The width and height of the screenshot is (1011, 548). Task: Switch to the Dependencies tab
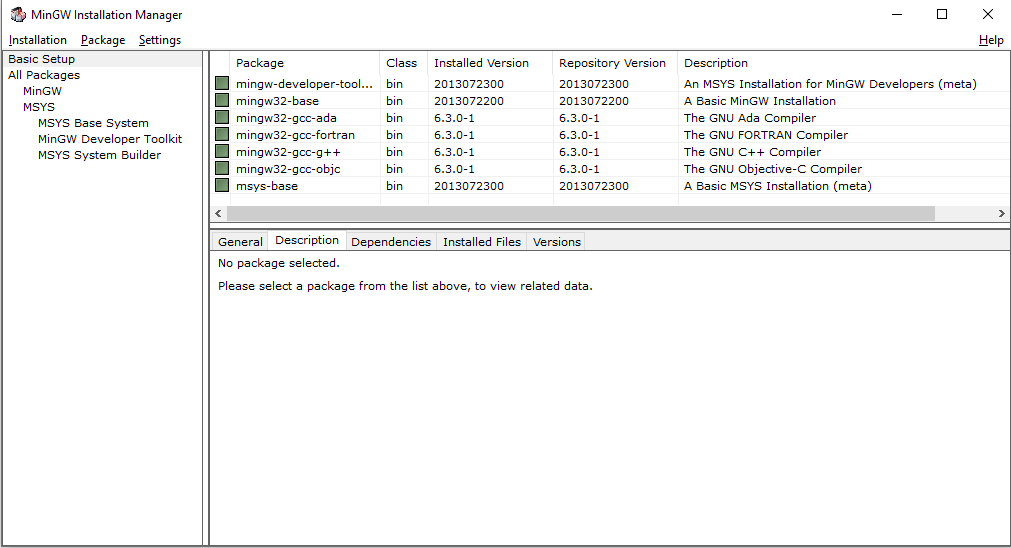click(391, 242)
